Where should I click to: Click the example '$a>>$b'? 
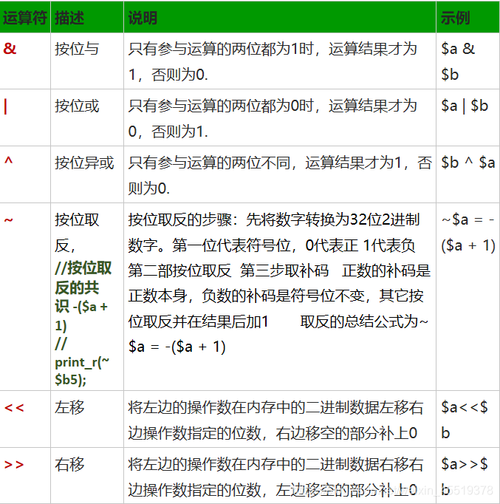click(464, 477)
